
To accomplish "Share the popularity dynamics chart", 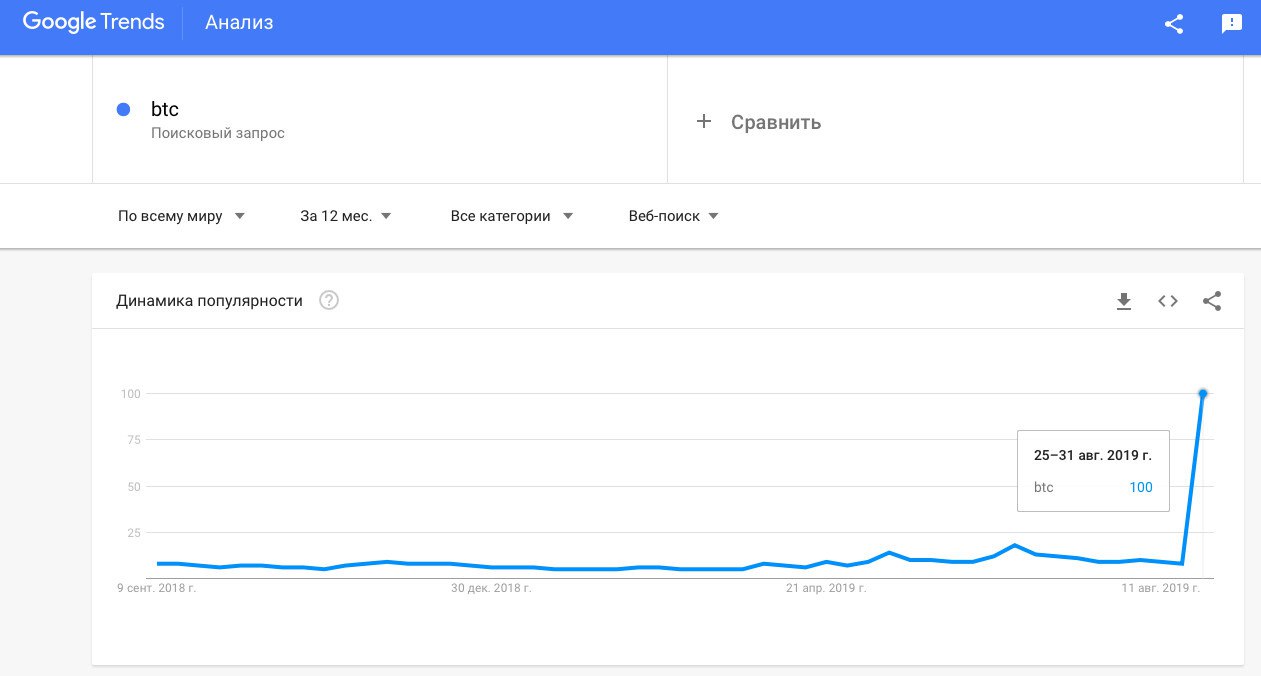I will point(1212,301).
